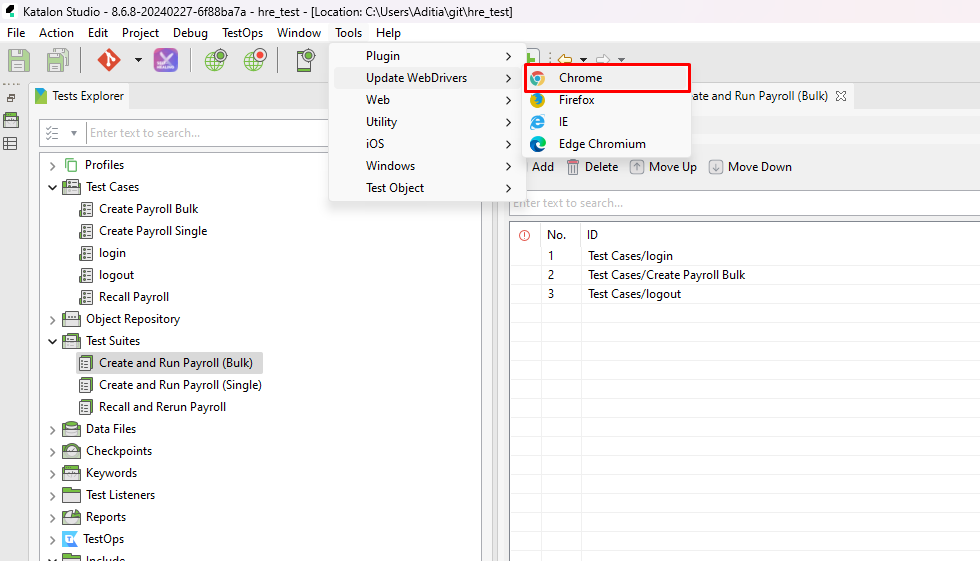Click the Firefox browser icon
Screen dimensions: 980x561
point(538,100)
